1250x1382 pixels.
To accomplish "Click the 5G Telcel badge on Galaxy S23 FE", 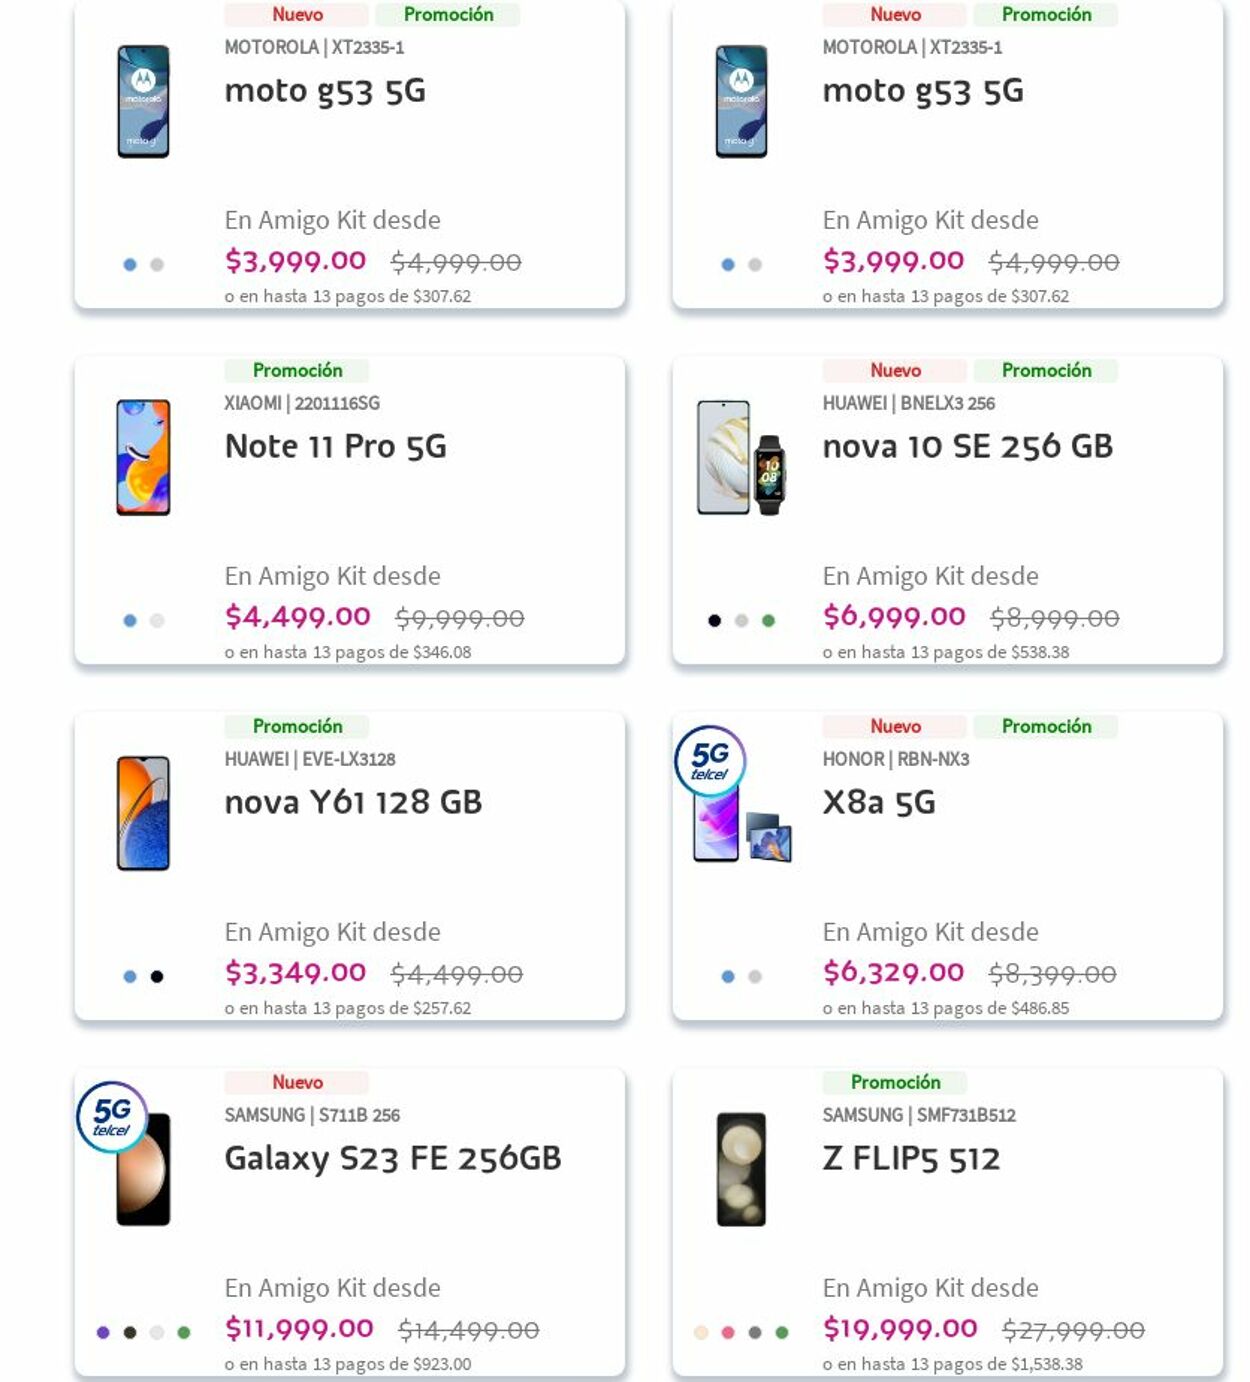I will click(x=112, y=1116).
